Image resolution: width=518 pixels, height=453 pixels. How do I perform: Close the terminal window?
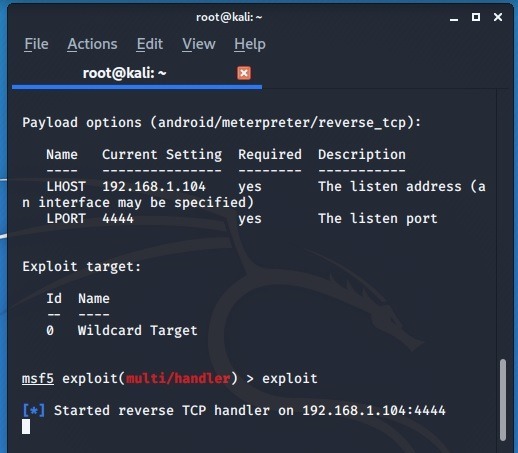[498, 17]
